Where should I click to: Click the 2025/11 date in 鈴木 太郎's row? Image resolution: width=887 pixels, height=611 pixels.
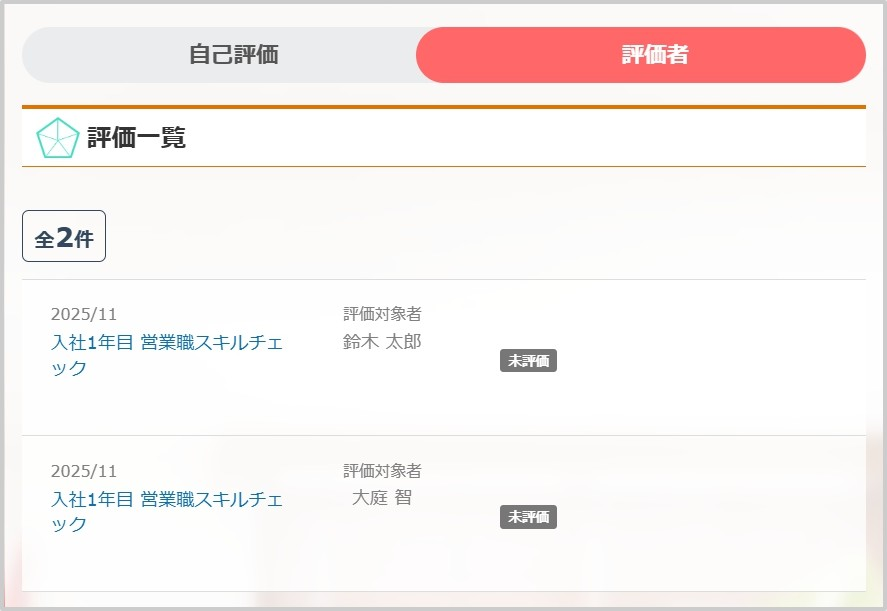click(x=84, y=315)
